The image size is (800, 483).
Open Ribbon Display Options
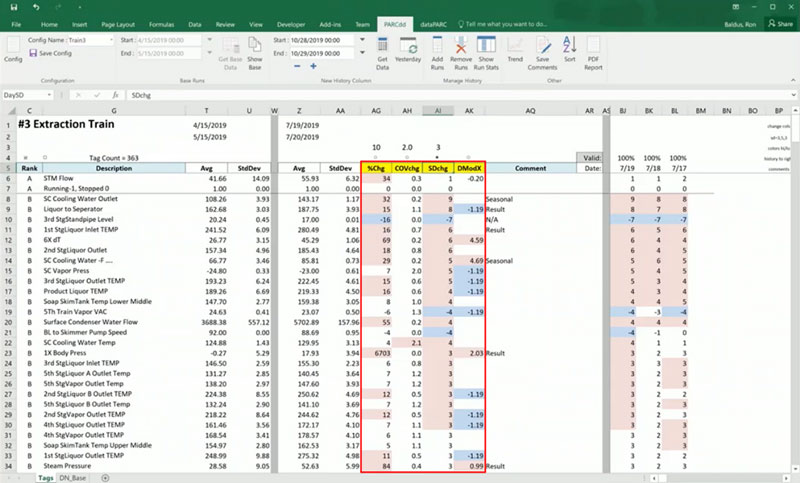[x=736, y=7]
